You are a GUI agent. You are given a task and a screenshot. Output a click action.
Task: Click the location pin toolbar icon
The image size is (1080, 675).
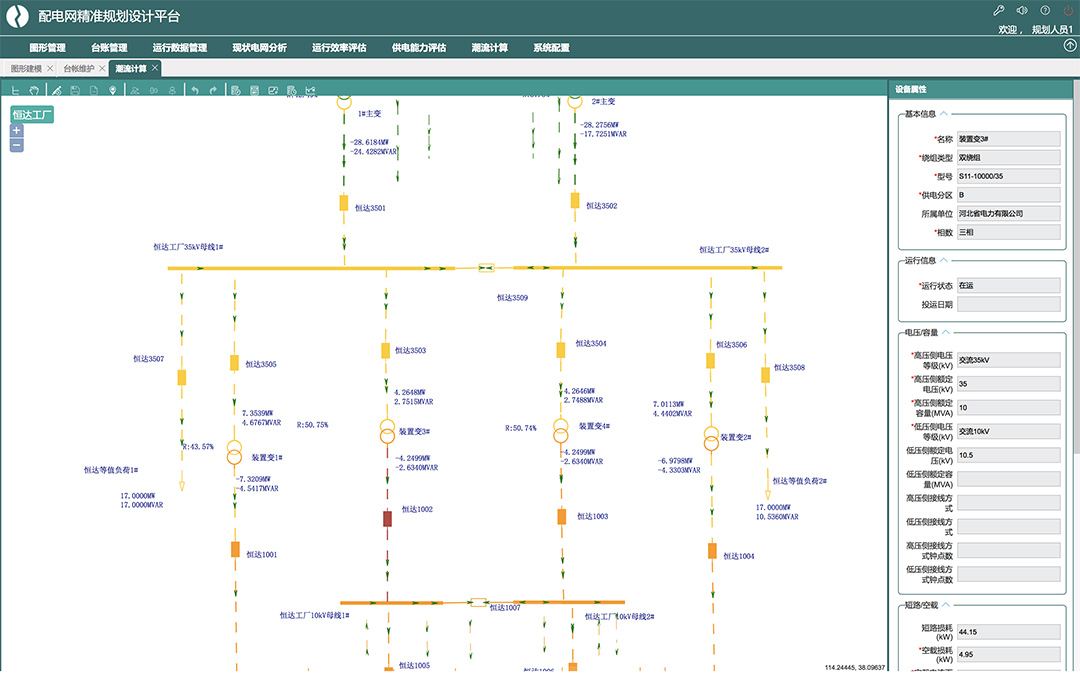click(x=112, y=91)
